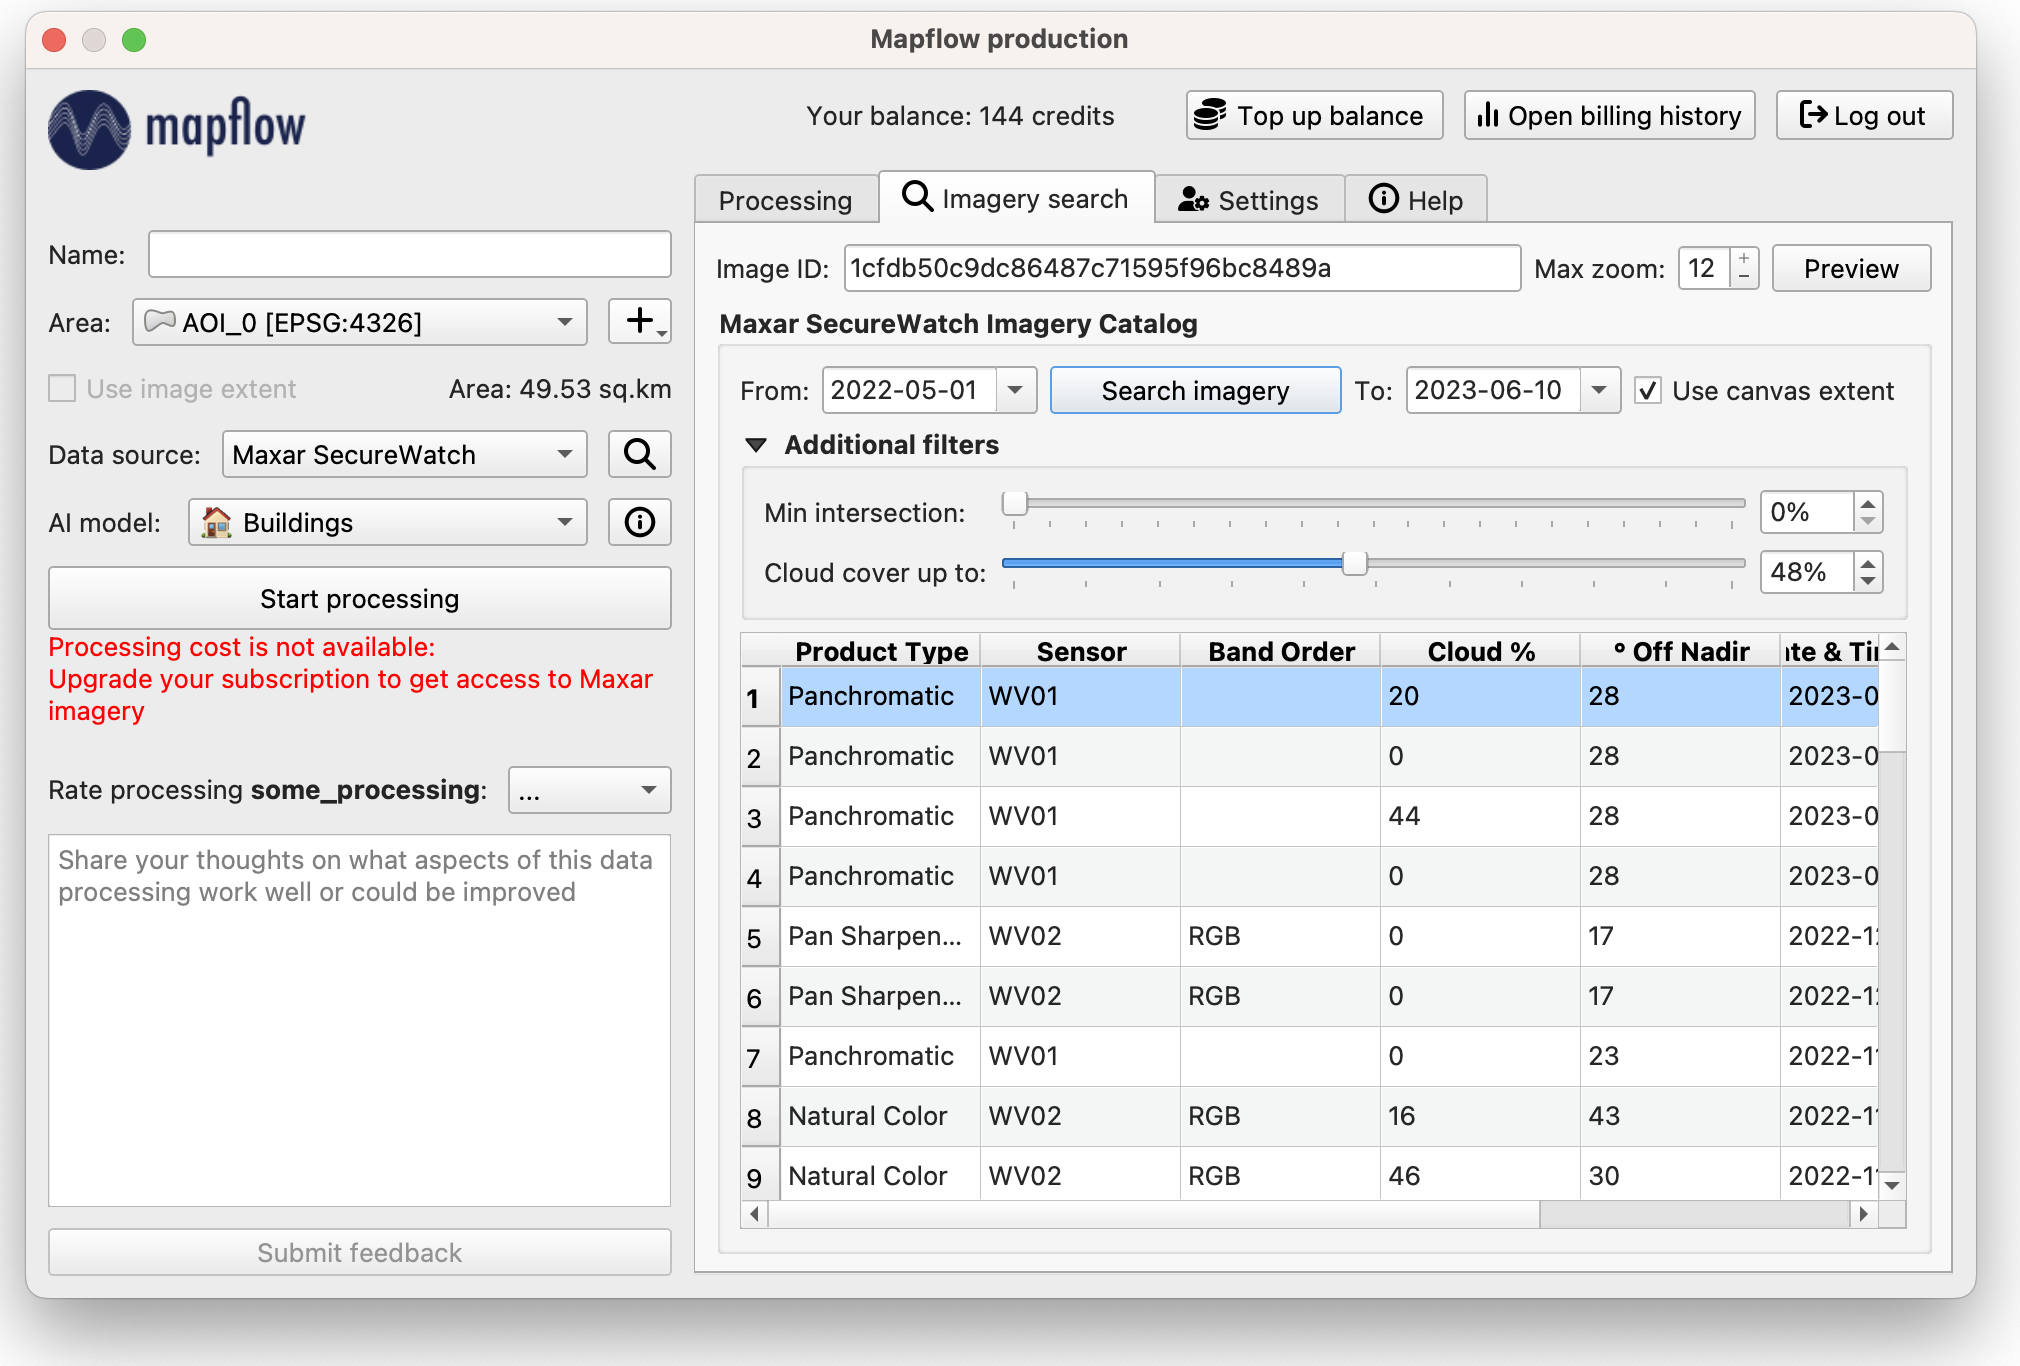Select row 2 header in table

point(760,757)
